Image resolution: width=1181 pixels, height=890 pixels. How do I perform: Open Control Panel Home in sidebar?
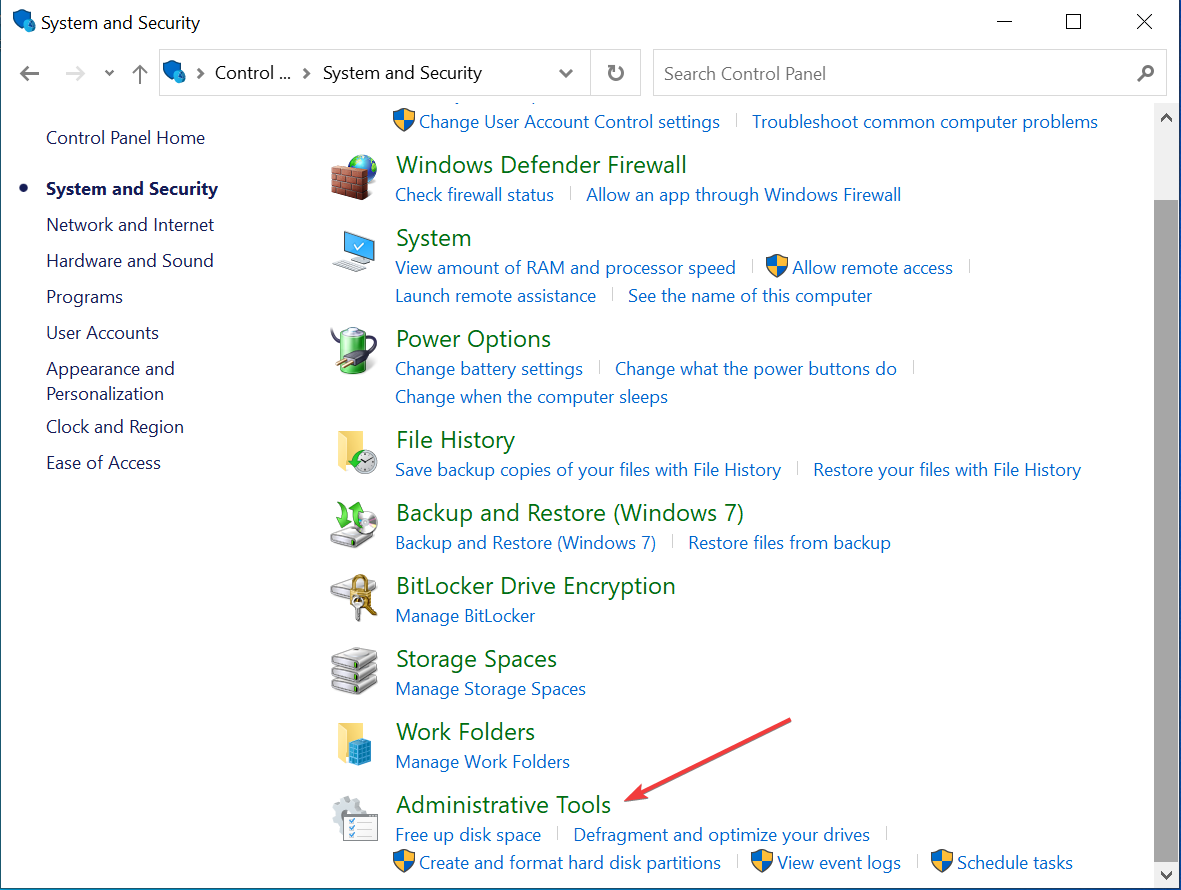125,138
